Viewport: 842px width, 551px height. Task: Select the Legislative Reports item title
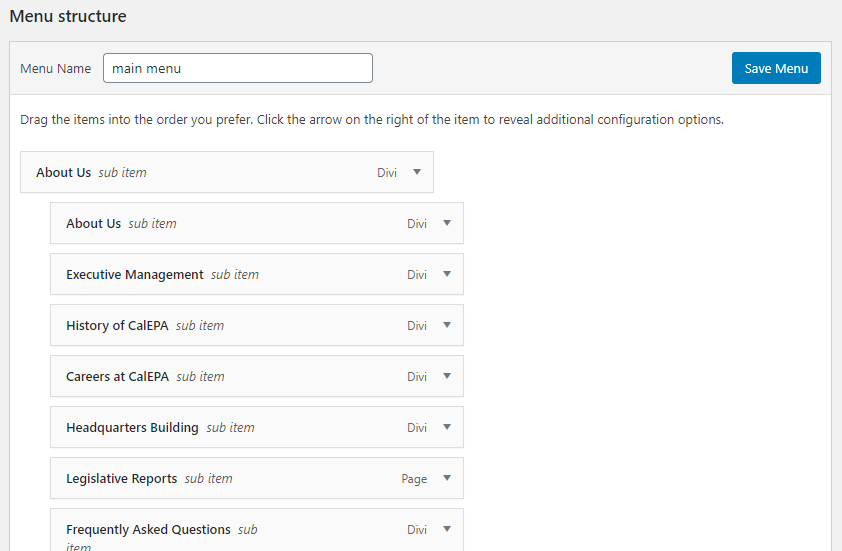(x=121, y=478)
